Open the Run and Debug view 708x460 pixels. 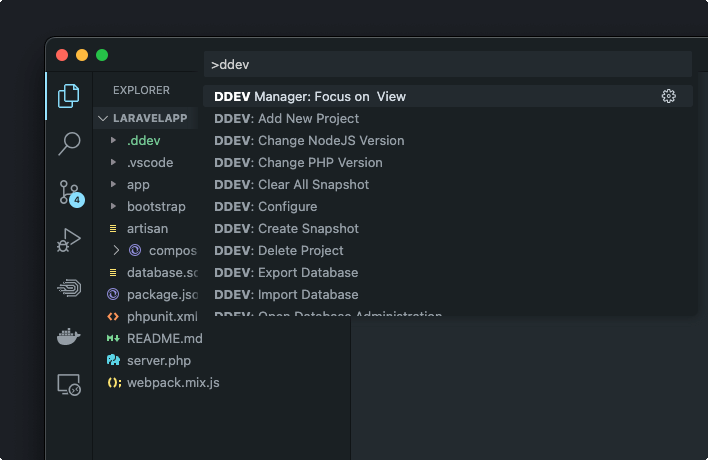click(69, 240)
